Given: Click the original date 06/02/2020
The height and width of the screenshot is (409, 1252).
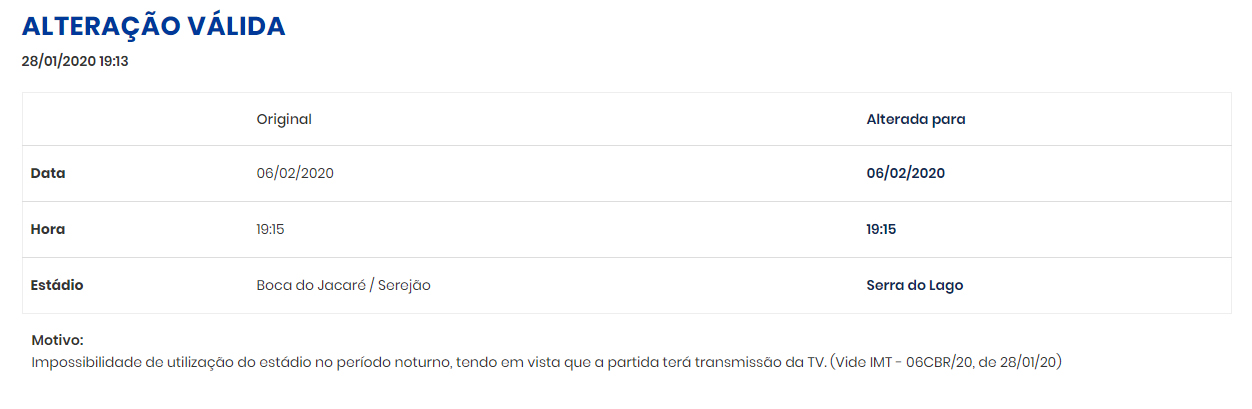Looking at the screenshot, I should (x=295, y=173).
